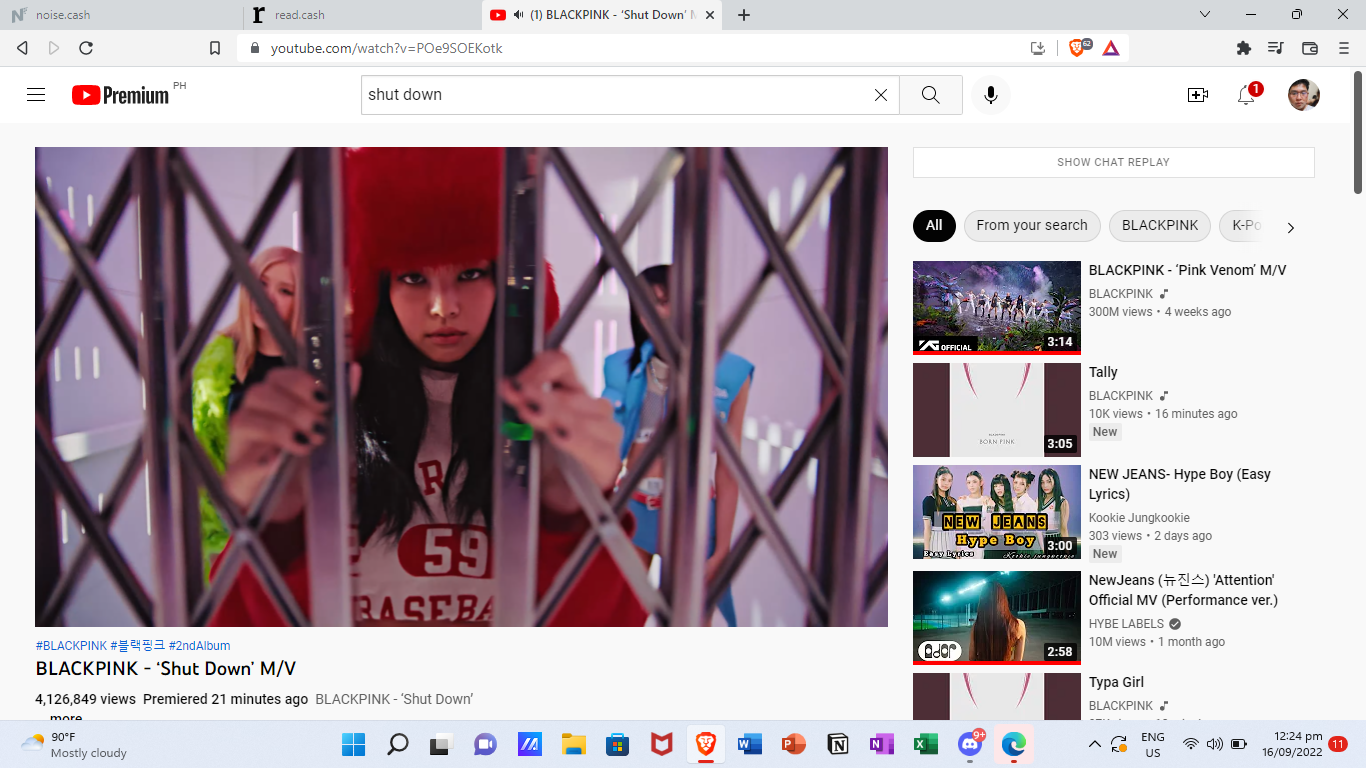
Task: Open the 'Typa Girl' video title
Action: point(1116,682)
